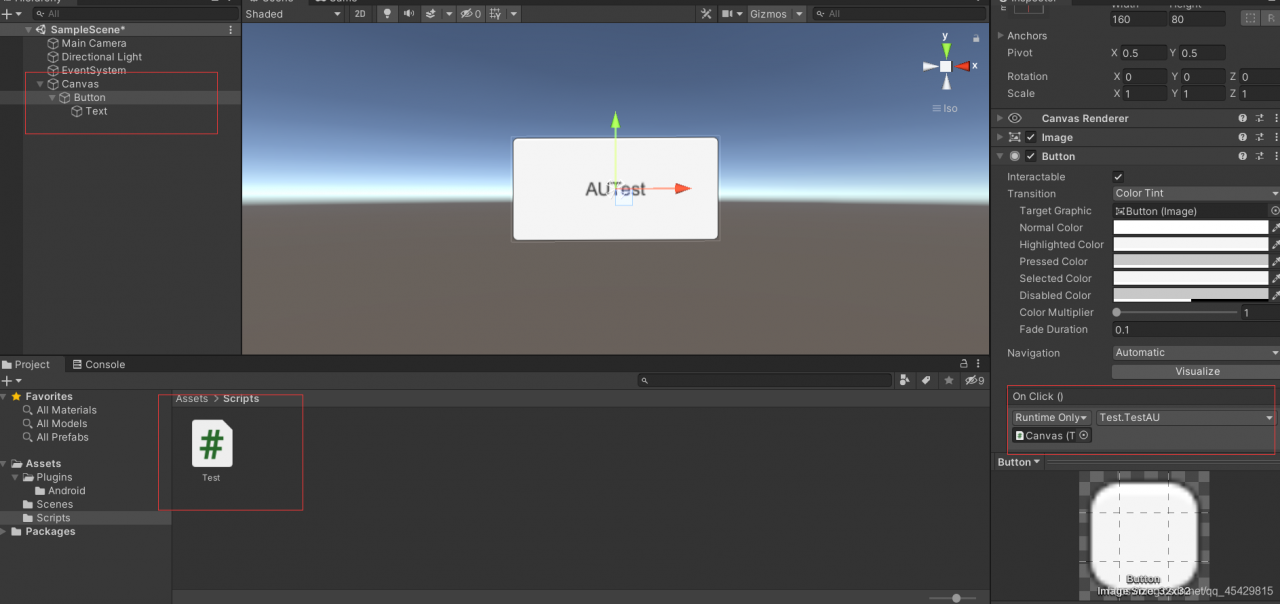Expand the Anchors foldout
The height and width of the screenshot is (604, 1280).
pyautogui.click(x=1000, y=36)
